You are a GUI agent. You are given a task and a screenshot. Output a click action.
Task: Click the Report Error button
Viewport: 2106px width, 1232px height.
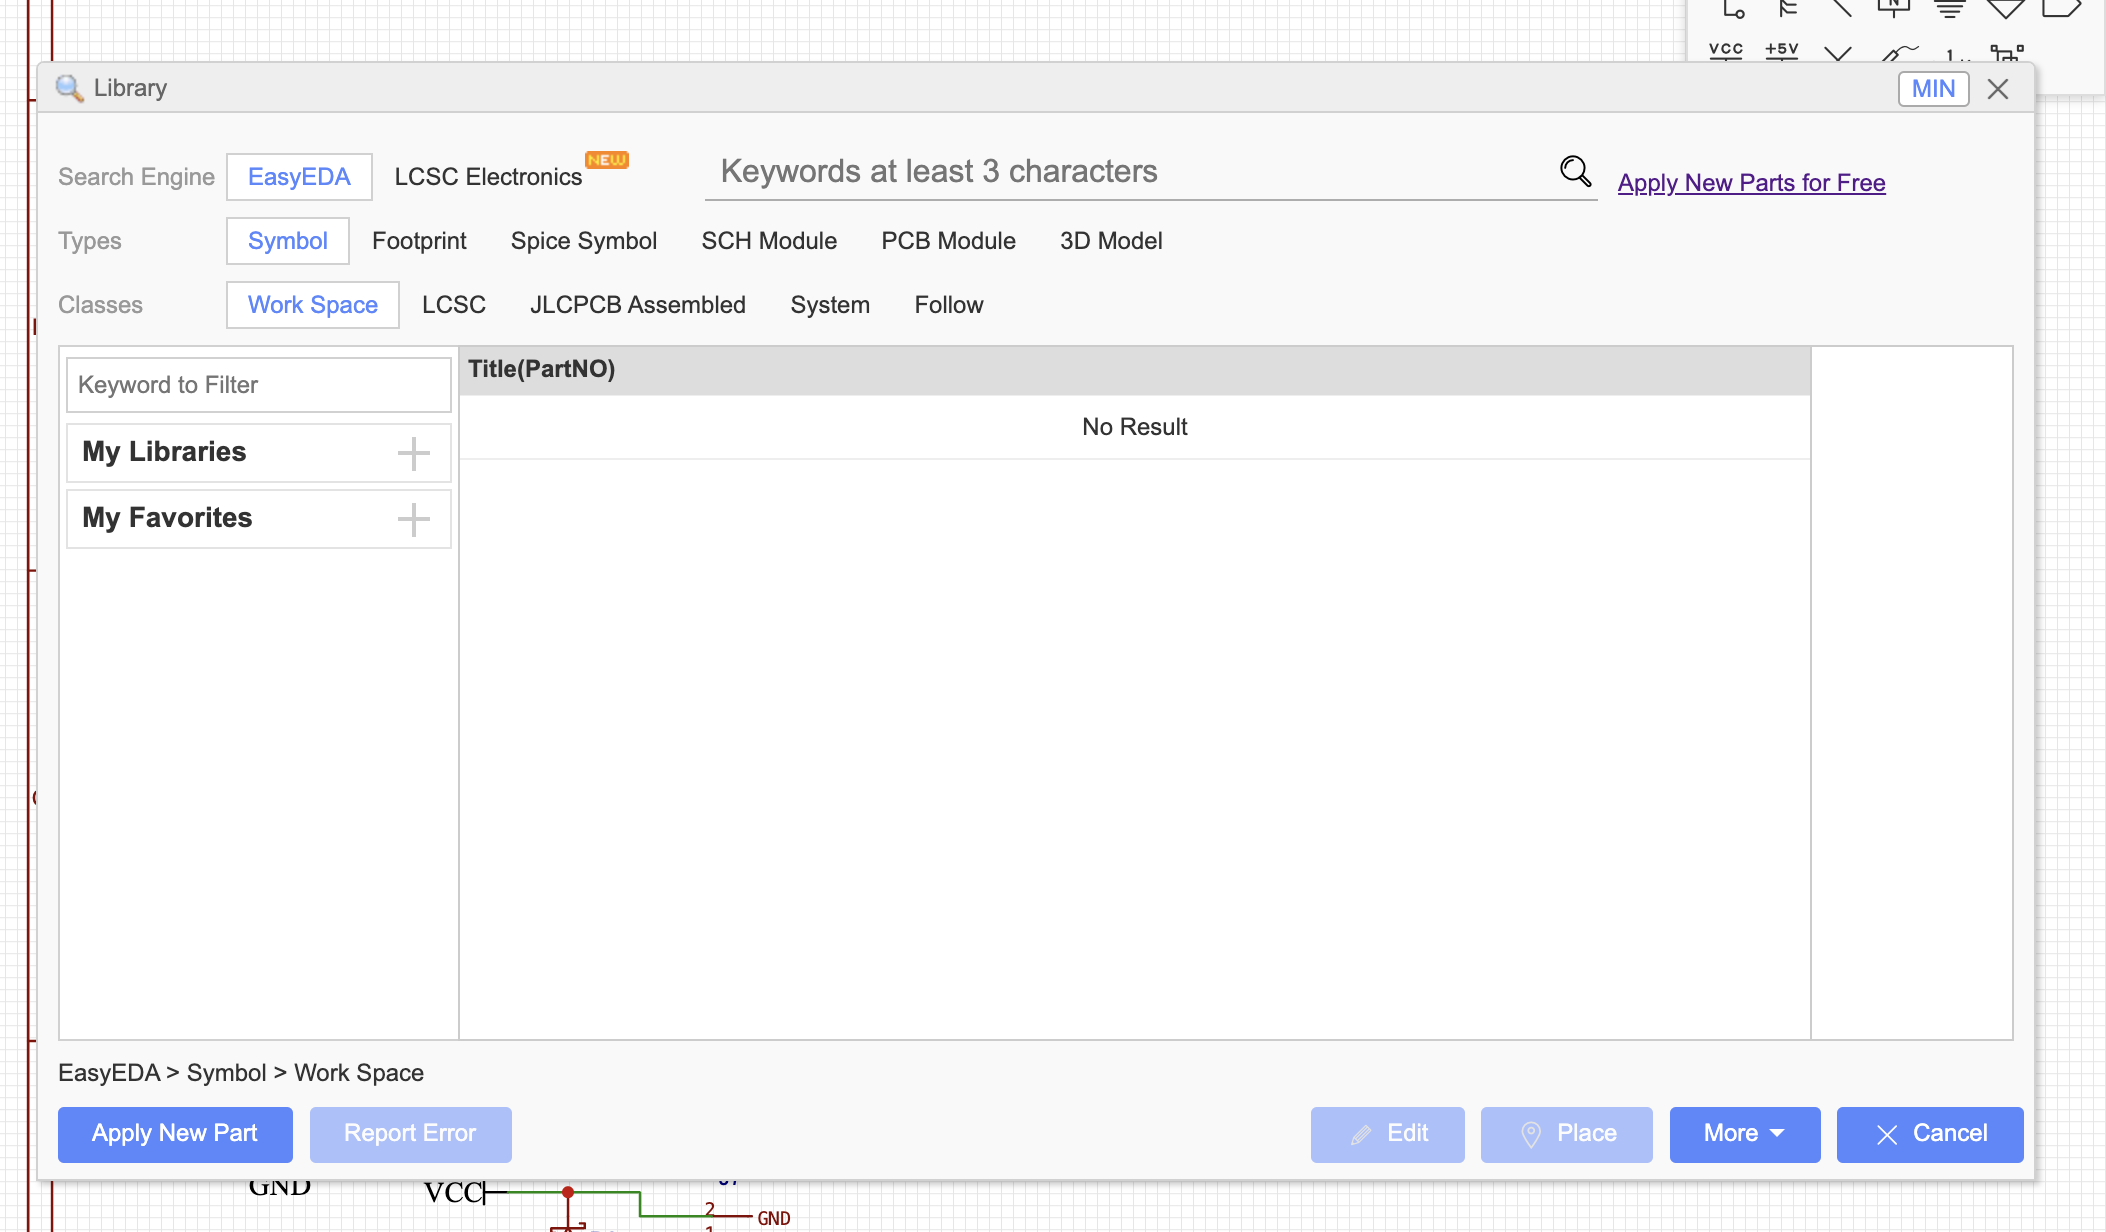pyautogui.click(x=410, y=1134)
